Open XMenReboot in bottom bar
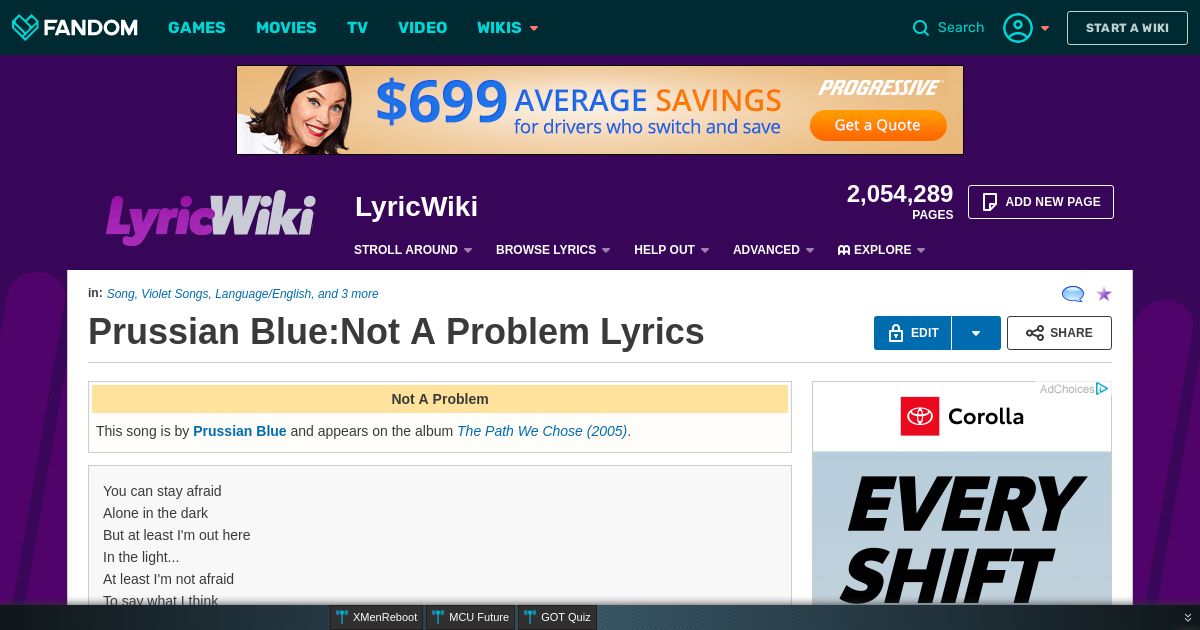1200x630 pixels. coord(377,617)
